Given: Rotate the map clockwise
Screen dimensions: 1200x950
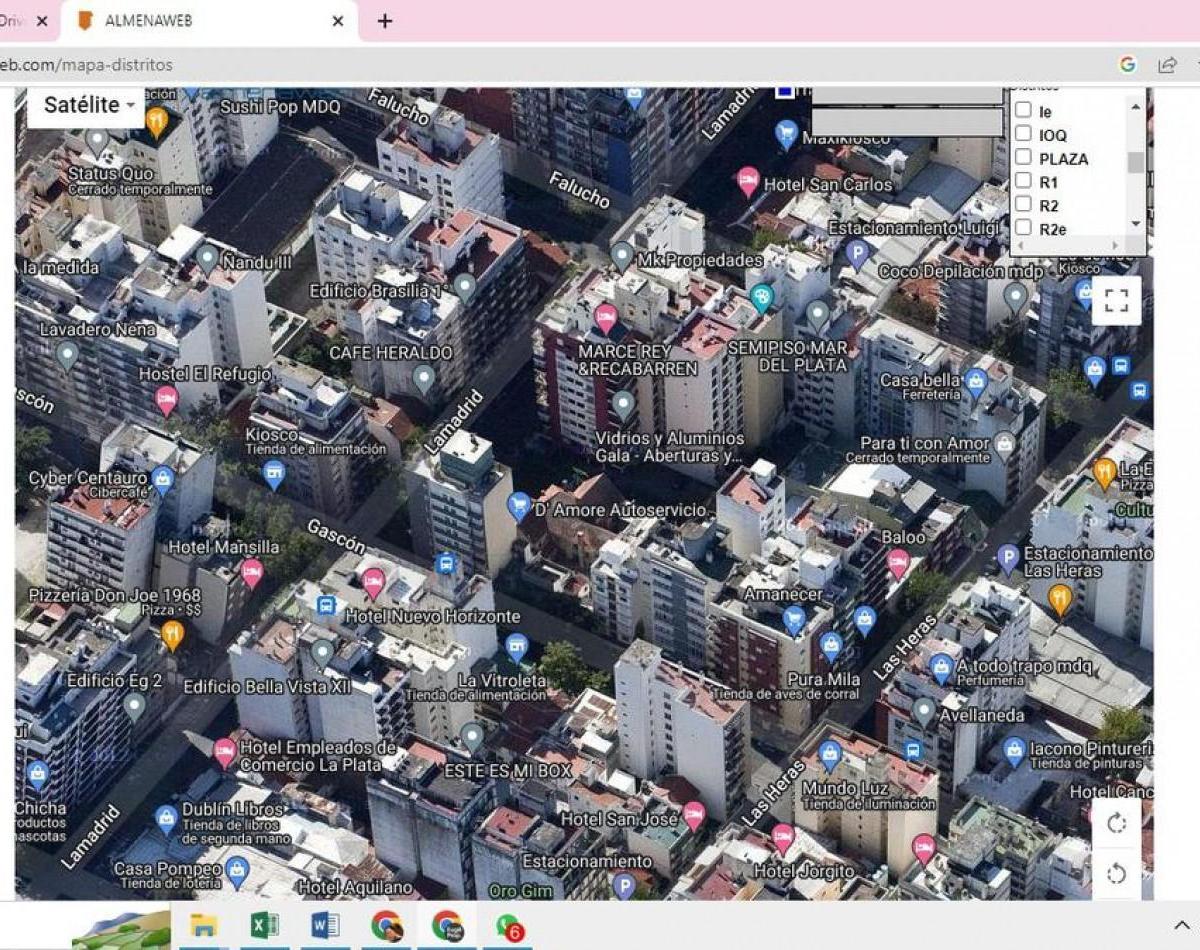Looking at the screenshot, I should click(x=1117, y=823).
